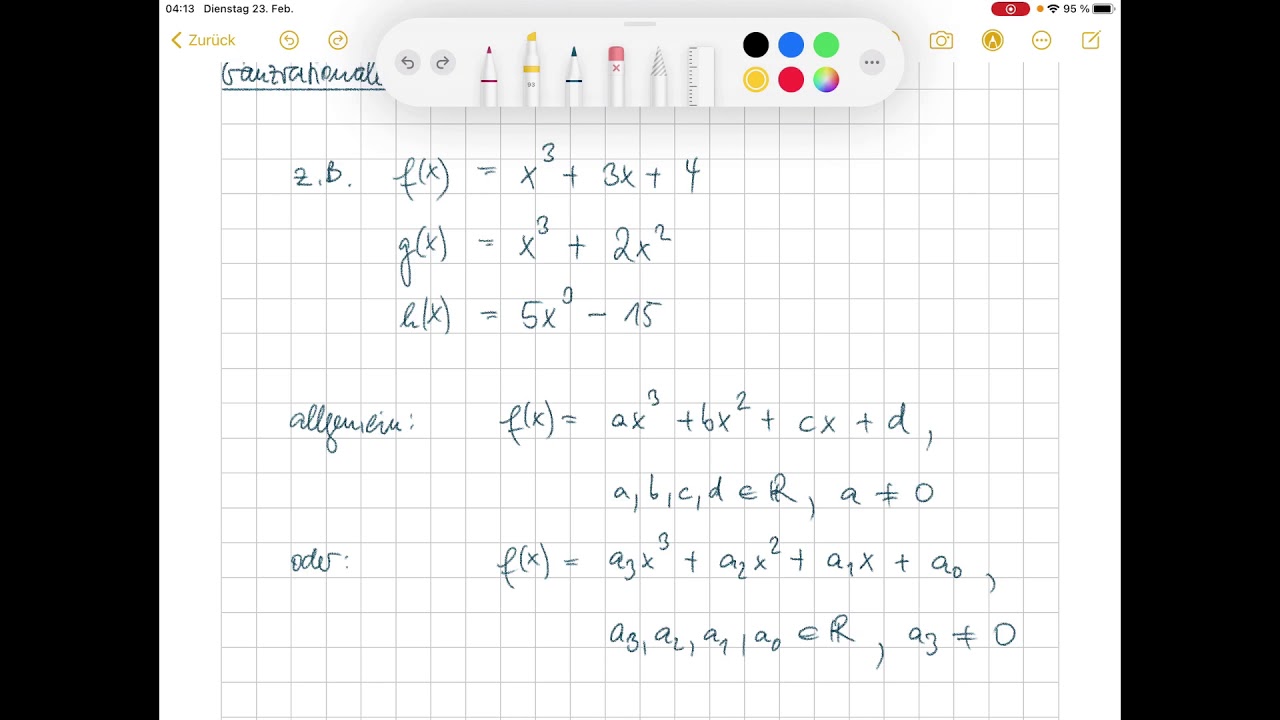Open the note's more options circle
This screenshot has width=1280, height=720.
click(1042, 40)
